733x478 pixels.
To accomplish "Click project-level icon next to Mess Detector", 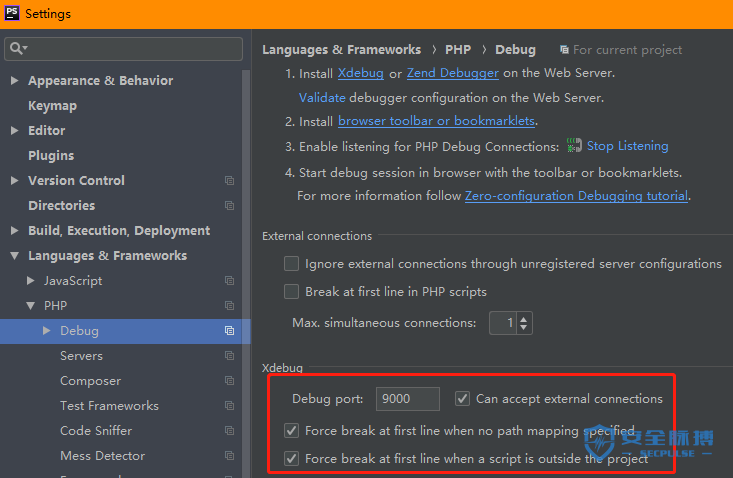I will click(x=229, y=456).
